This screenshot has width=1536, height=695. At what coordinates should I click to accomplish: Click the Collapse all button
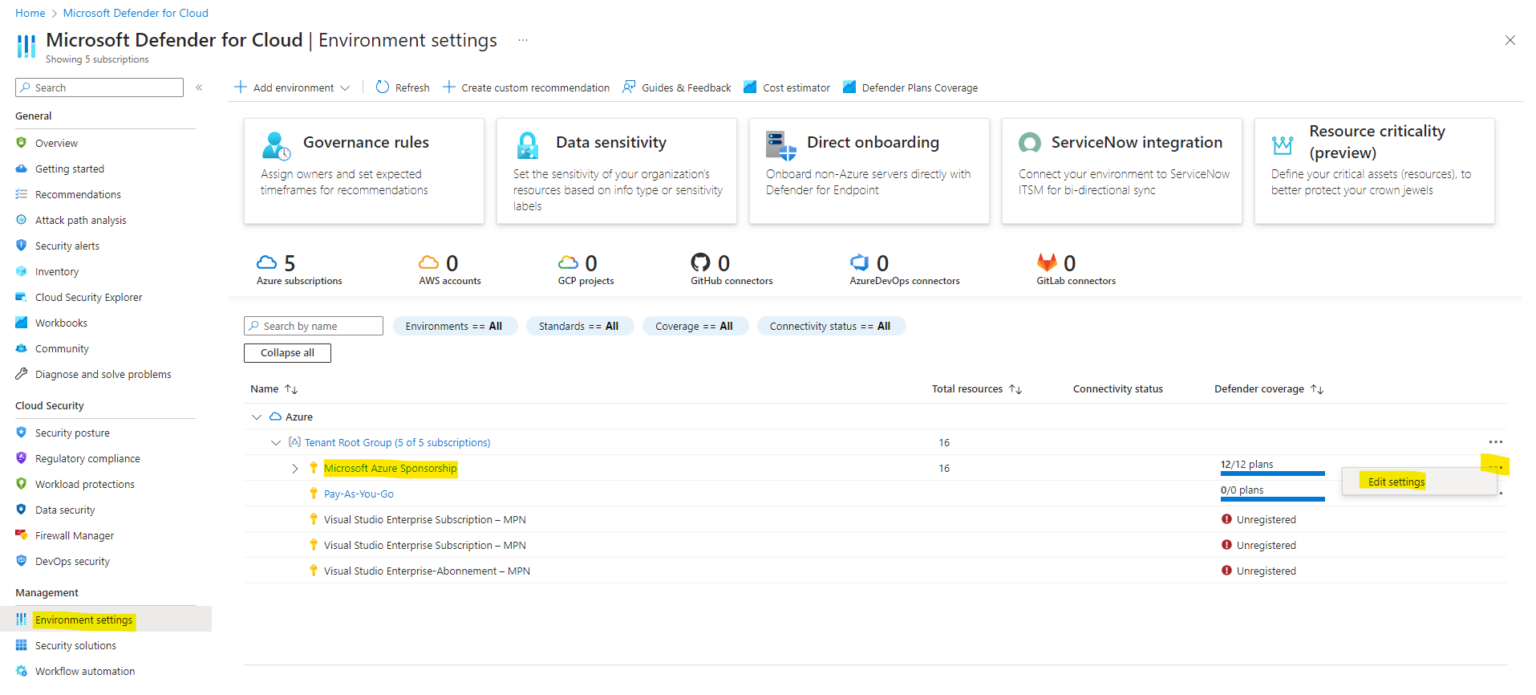point(287,352)
